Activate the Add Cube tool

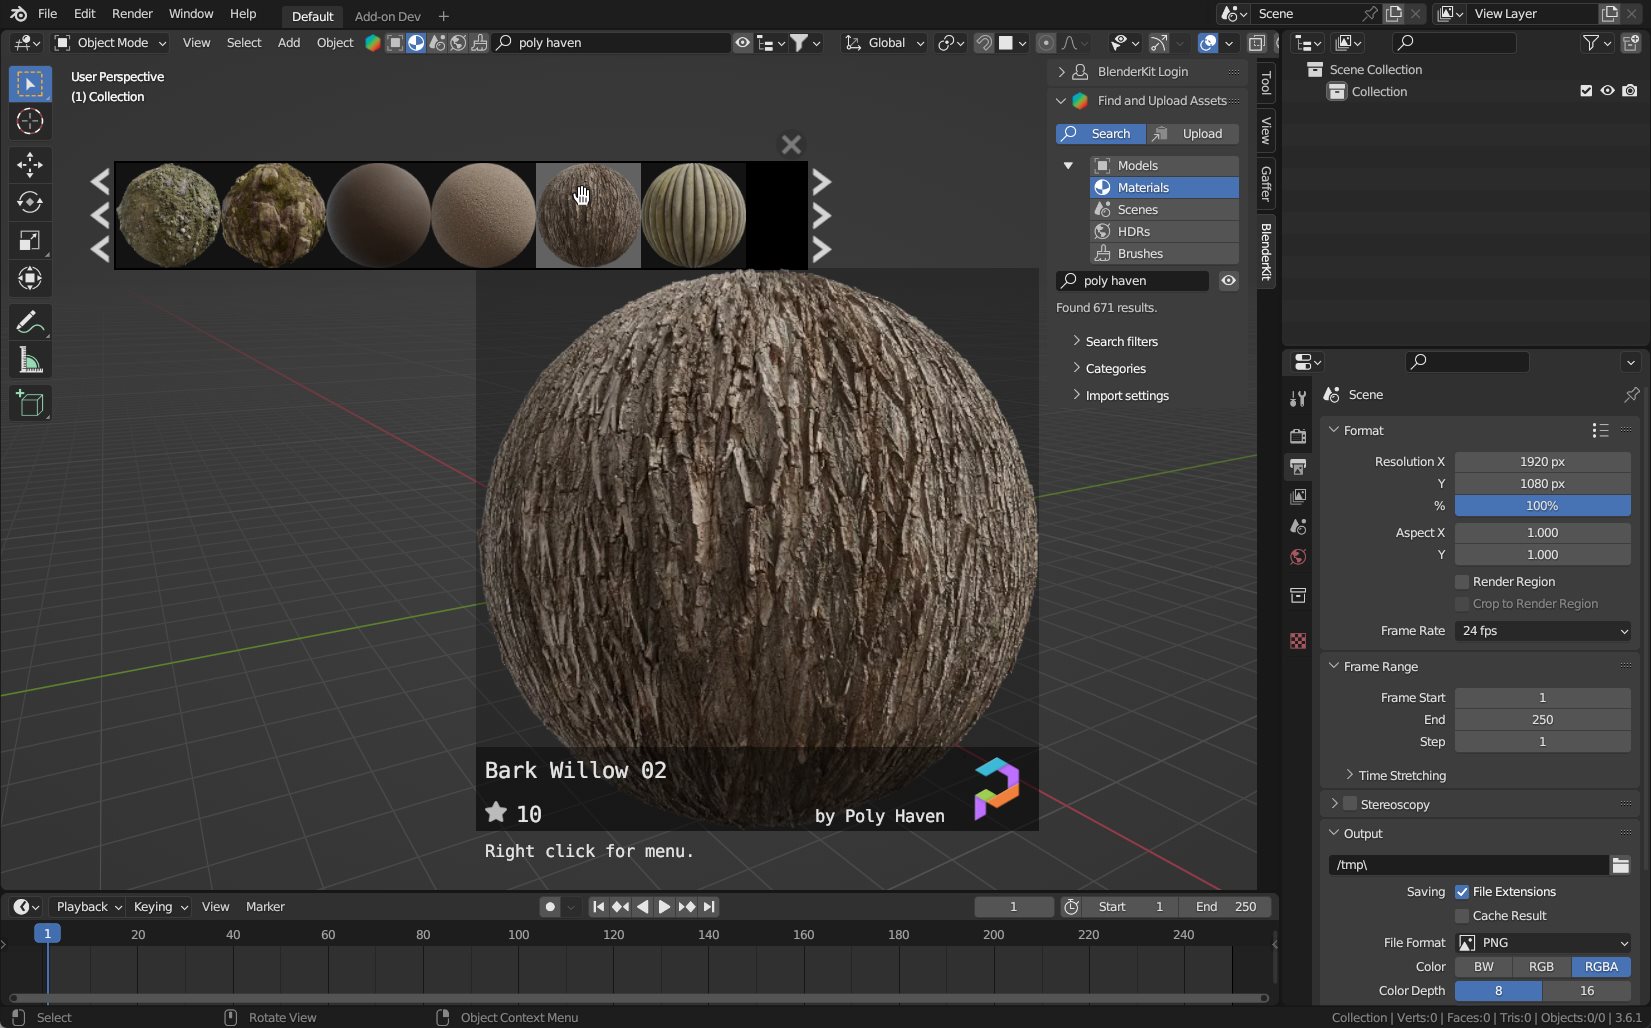coord(30,403)
